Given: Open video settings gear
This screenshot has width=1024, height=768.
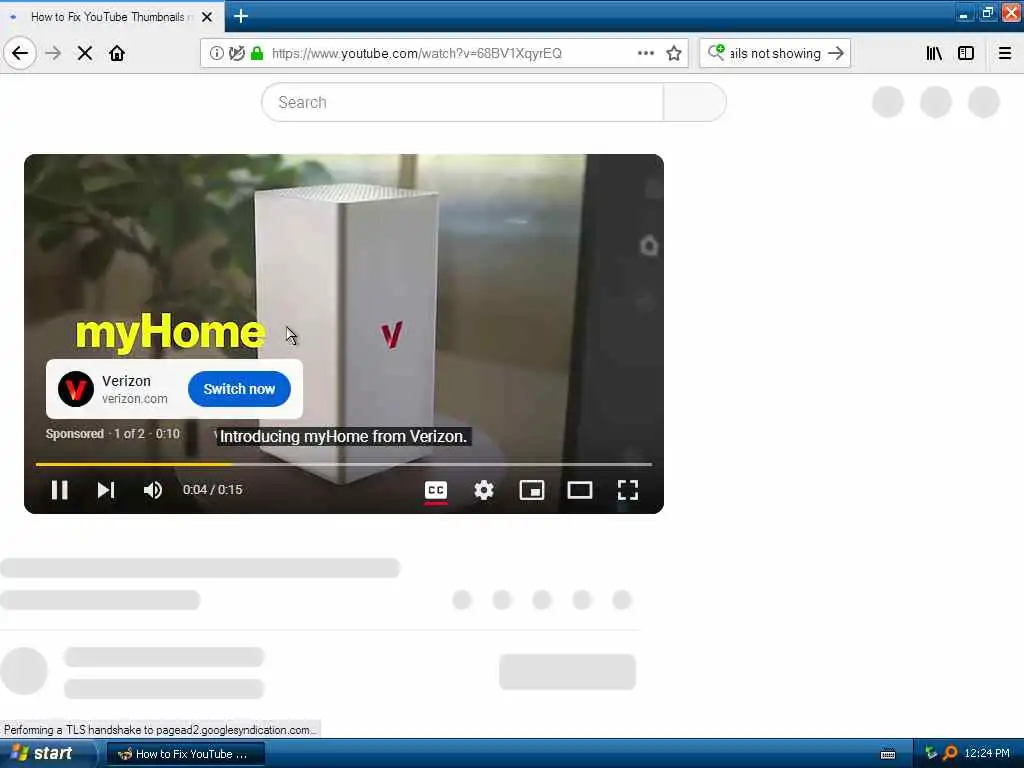Looking at the screenshot, I should click(484, 490).
